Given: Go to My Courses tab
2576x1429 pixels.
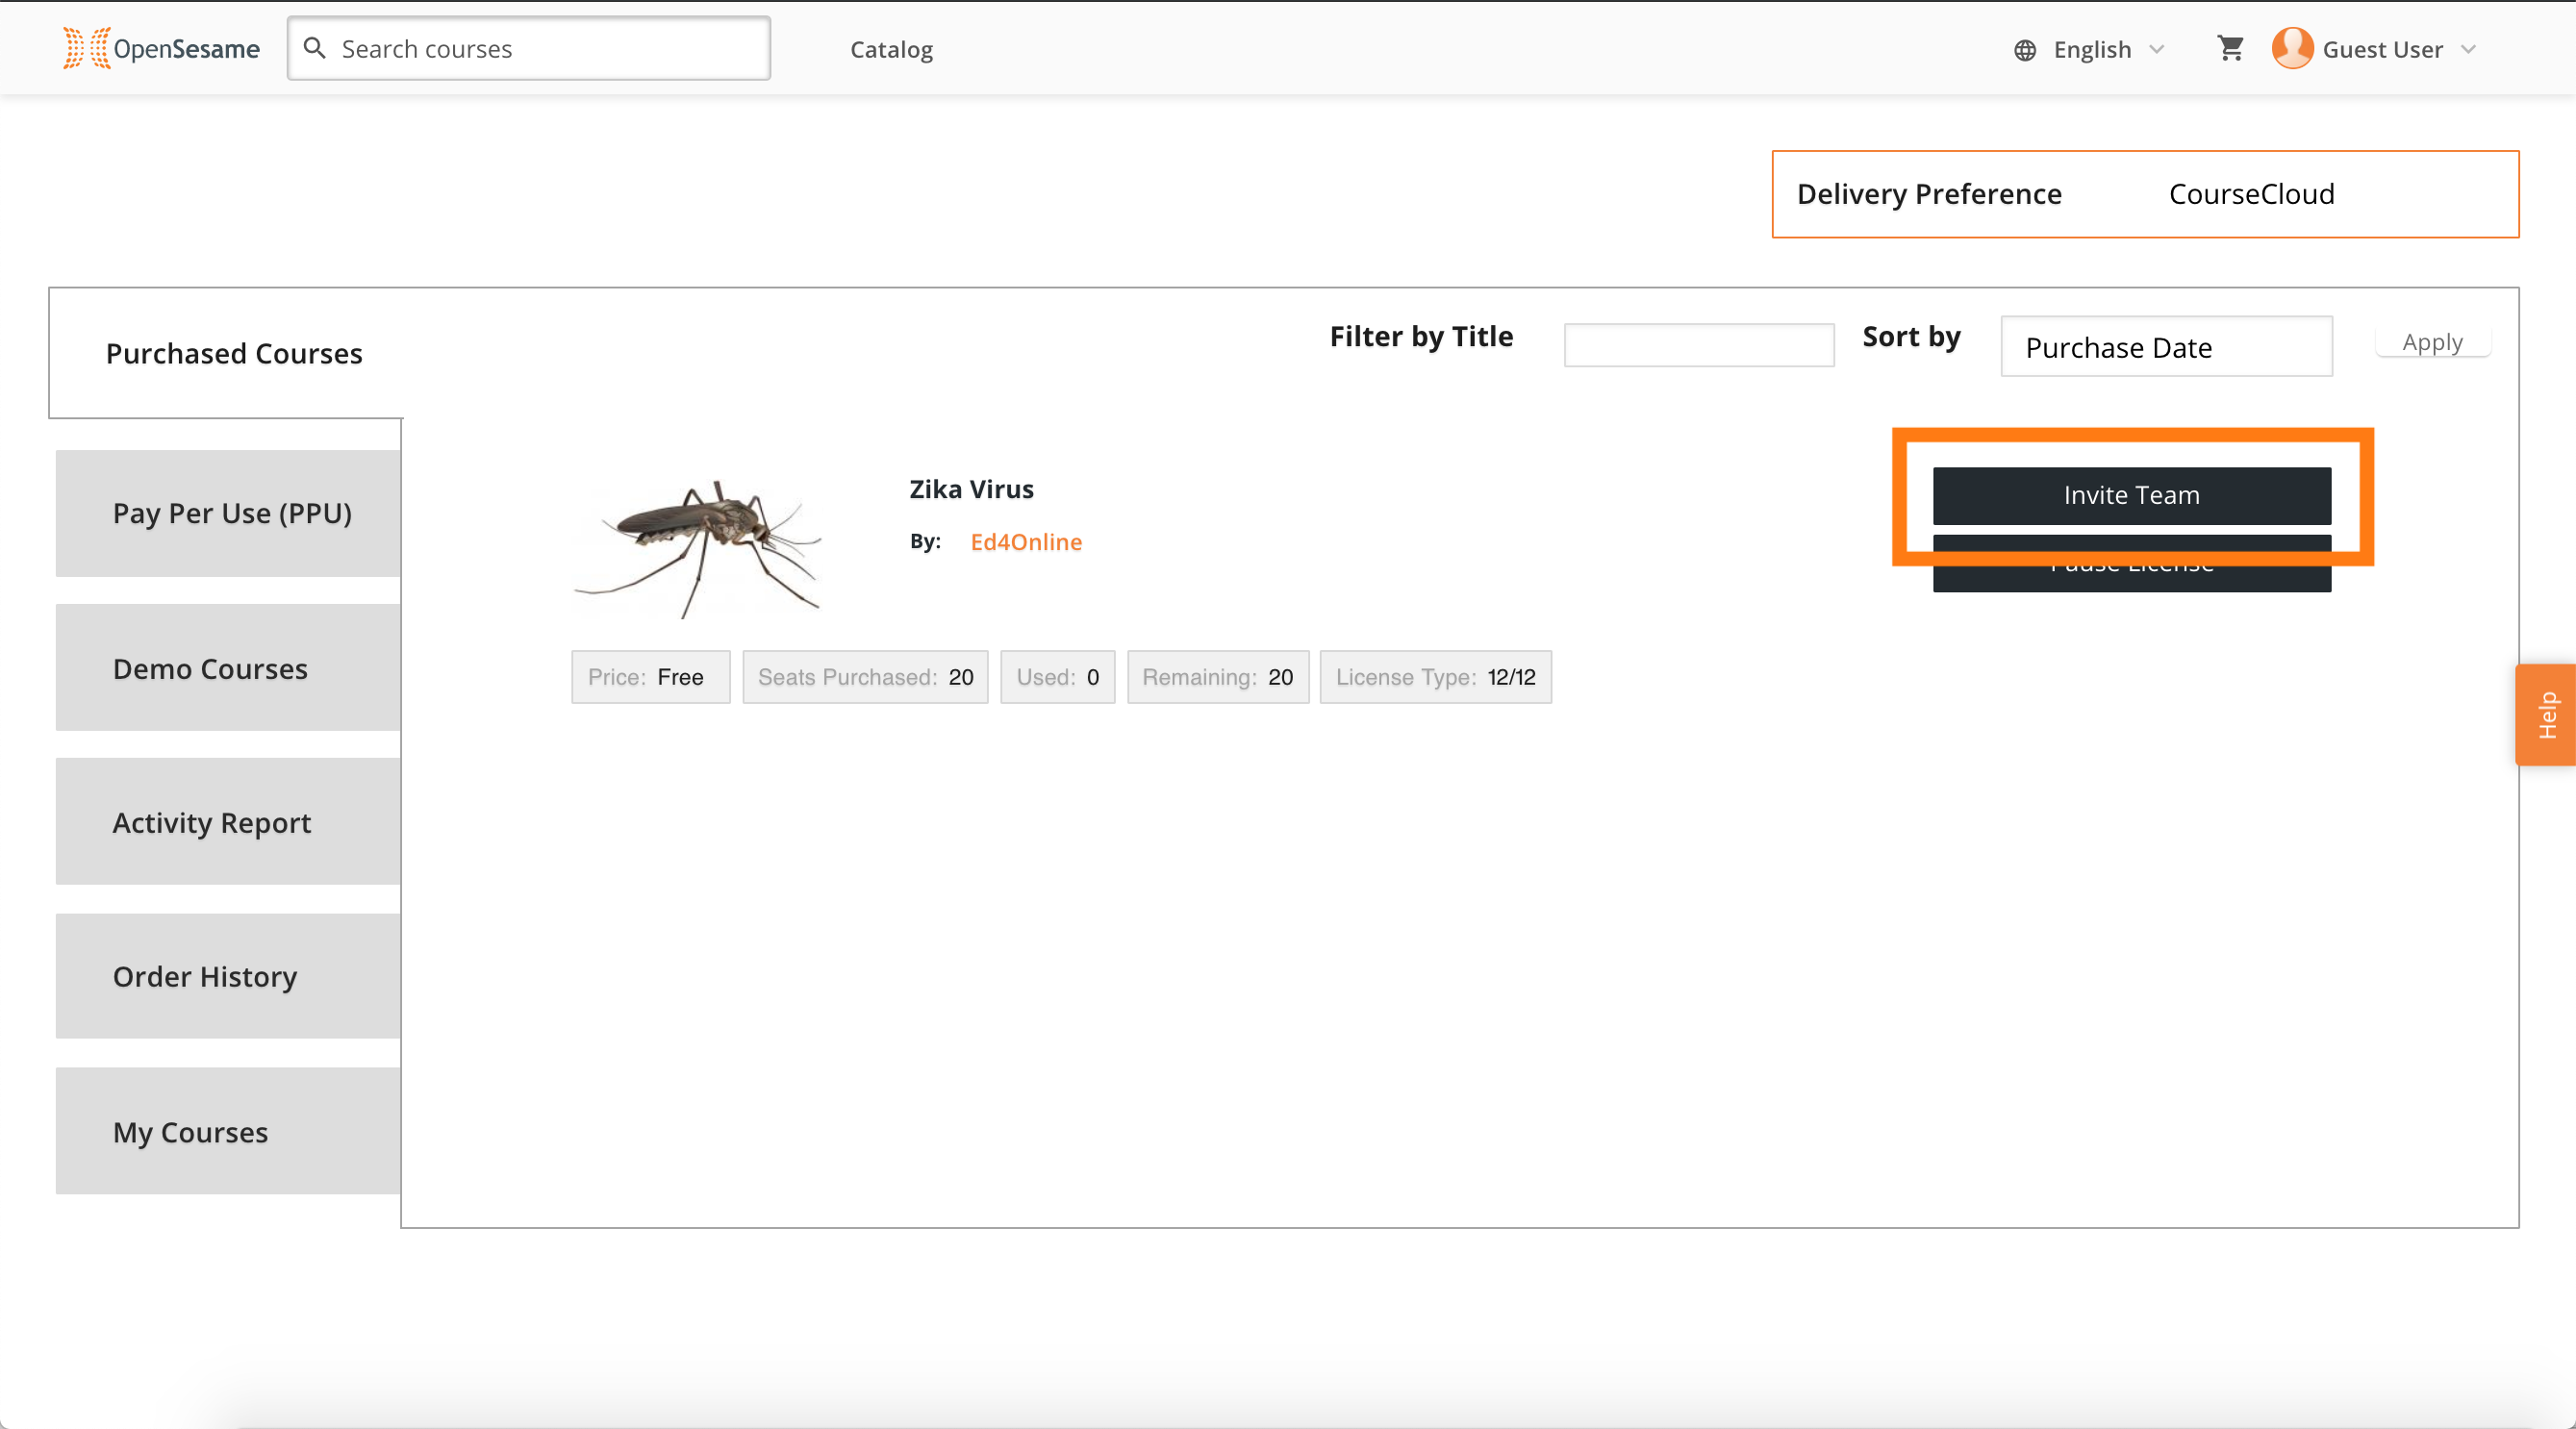Looking at the screenshot, I should click(228, 1131).
